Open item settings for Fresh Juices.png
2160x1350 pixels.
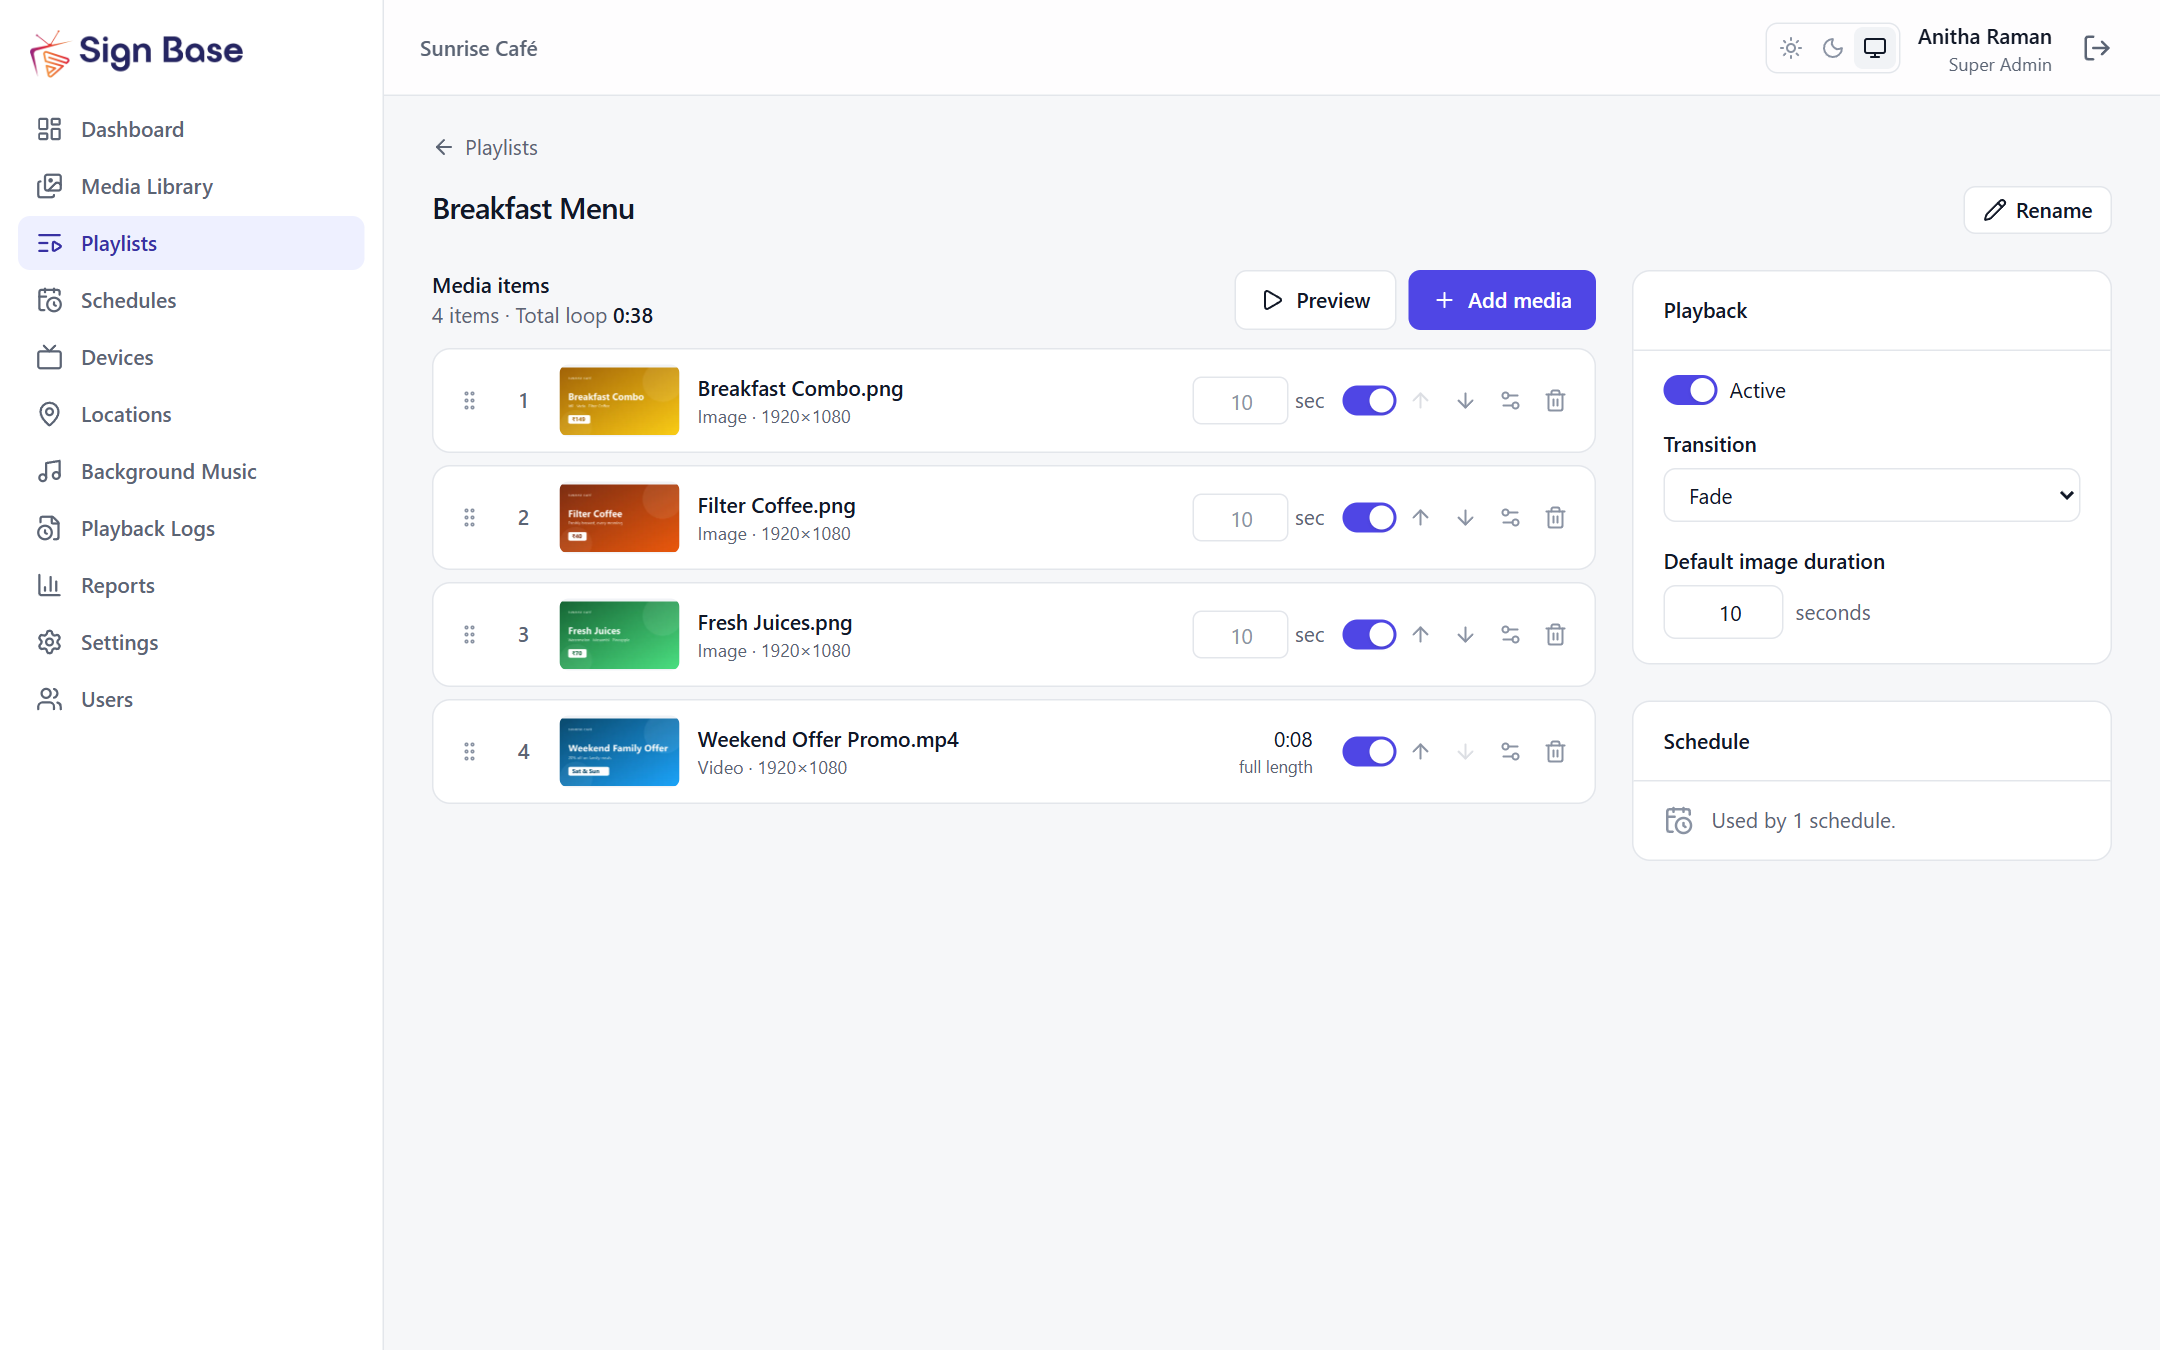tap(1510, 635)
